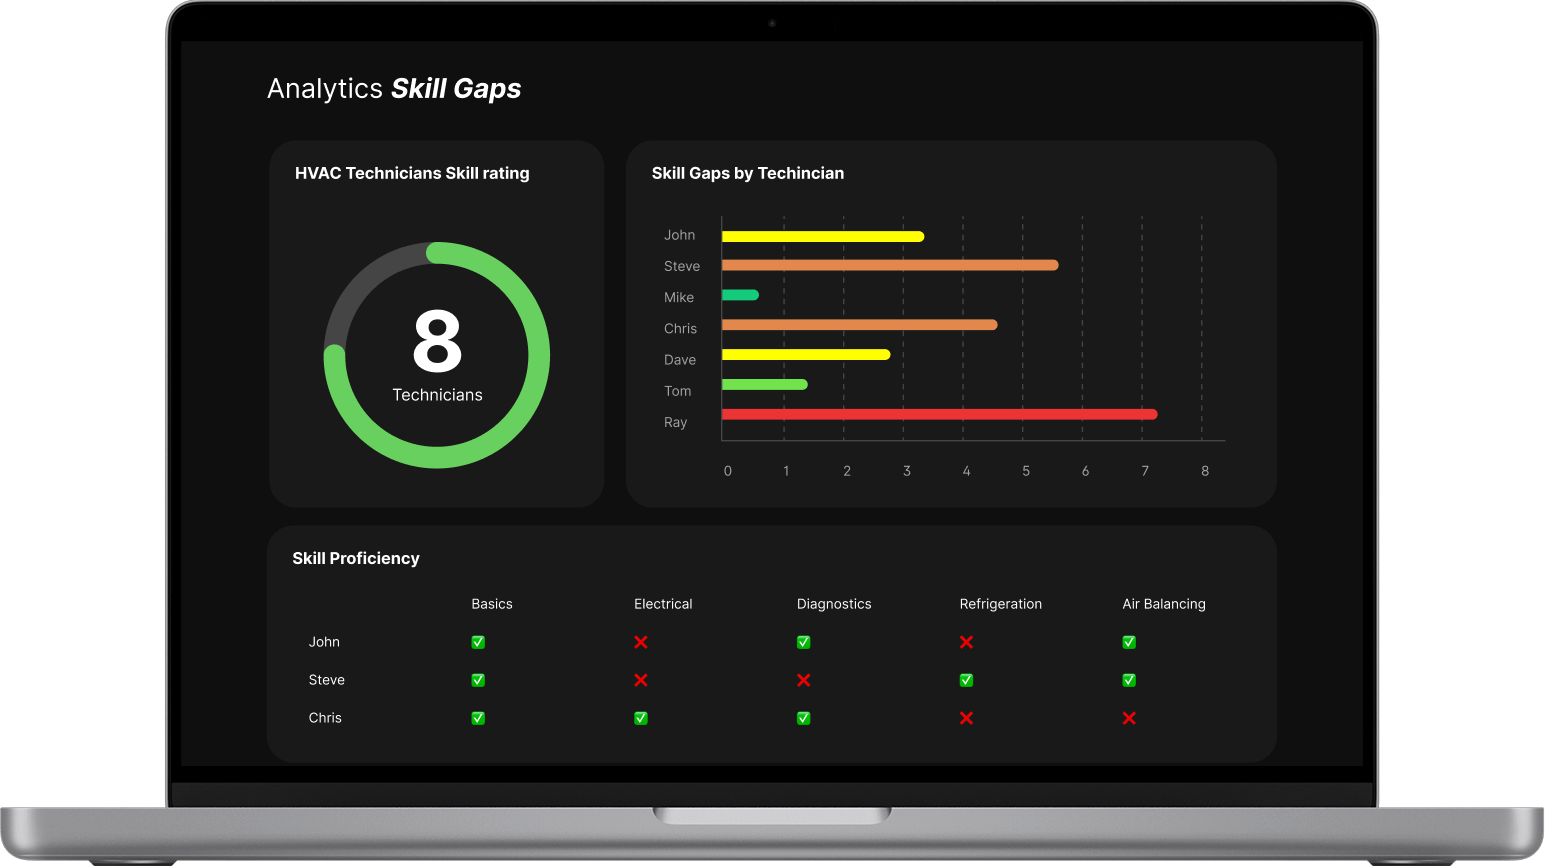This screenshot has height=867, width=1545.
Task: Click the Air Balancing column header
Action: pos(1164,604)
